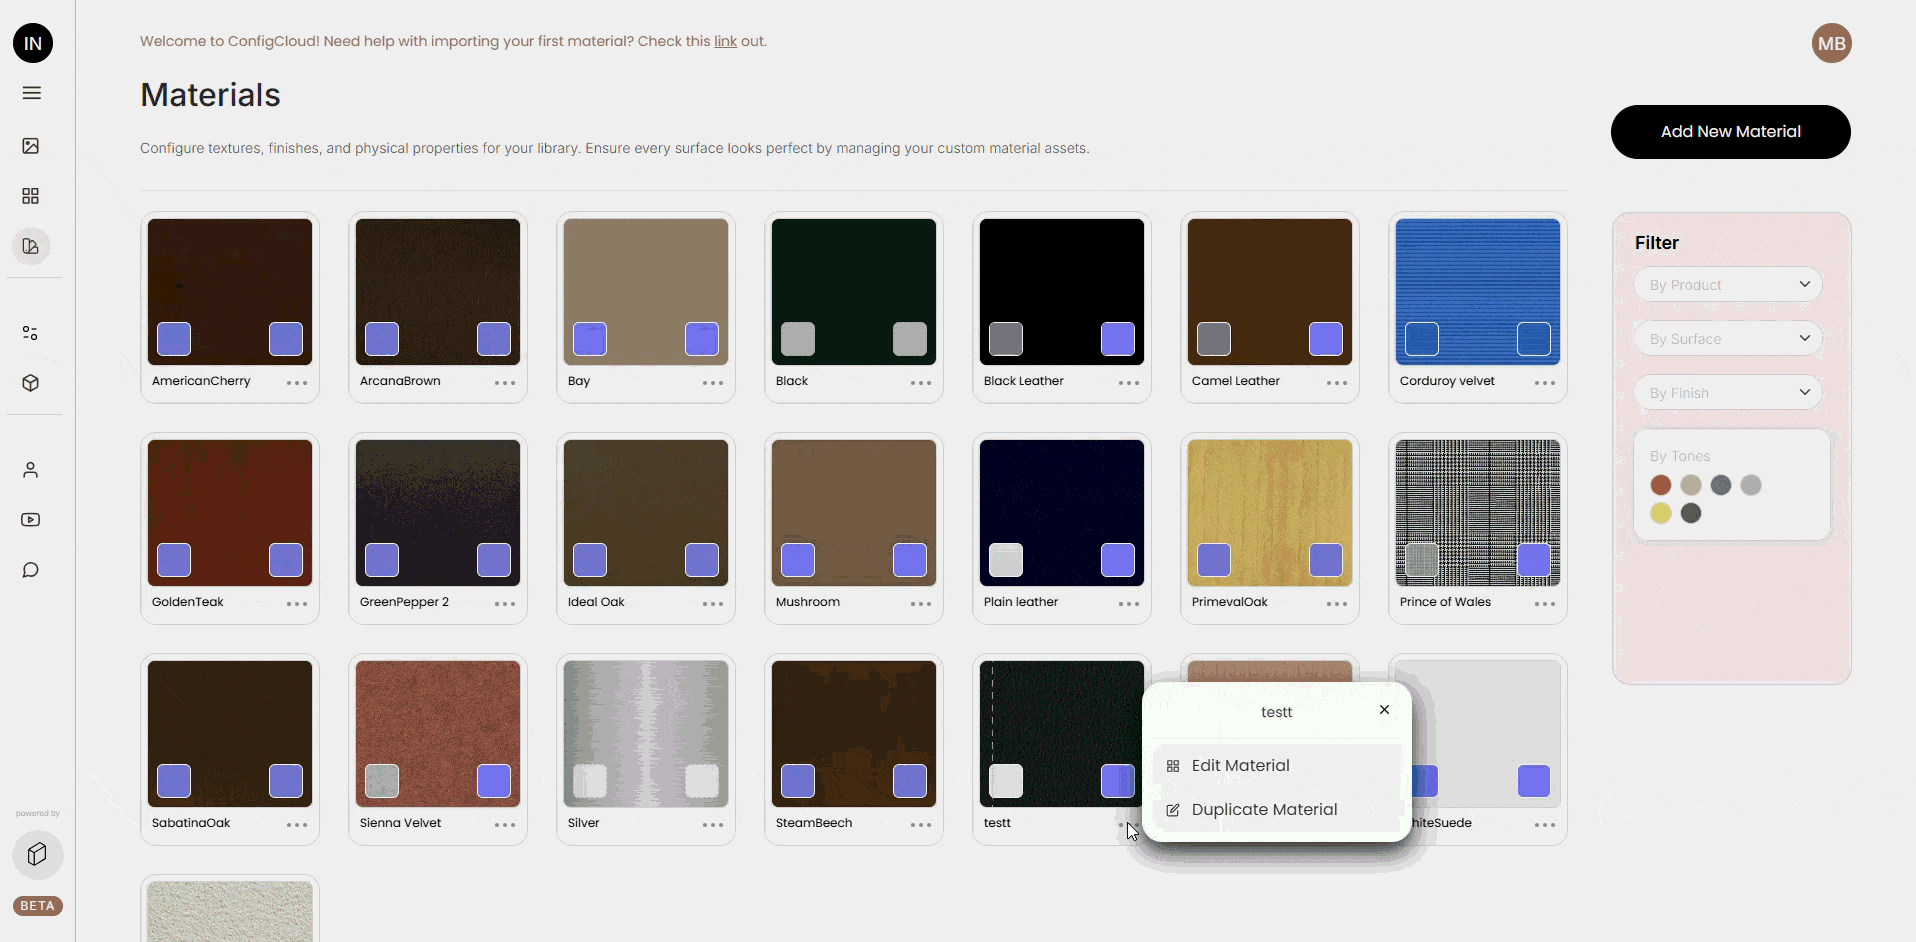Filter by the light gray tone swatch
The image size is (1916, 942).
[1751, 485]
